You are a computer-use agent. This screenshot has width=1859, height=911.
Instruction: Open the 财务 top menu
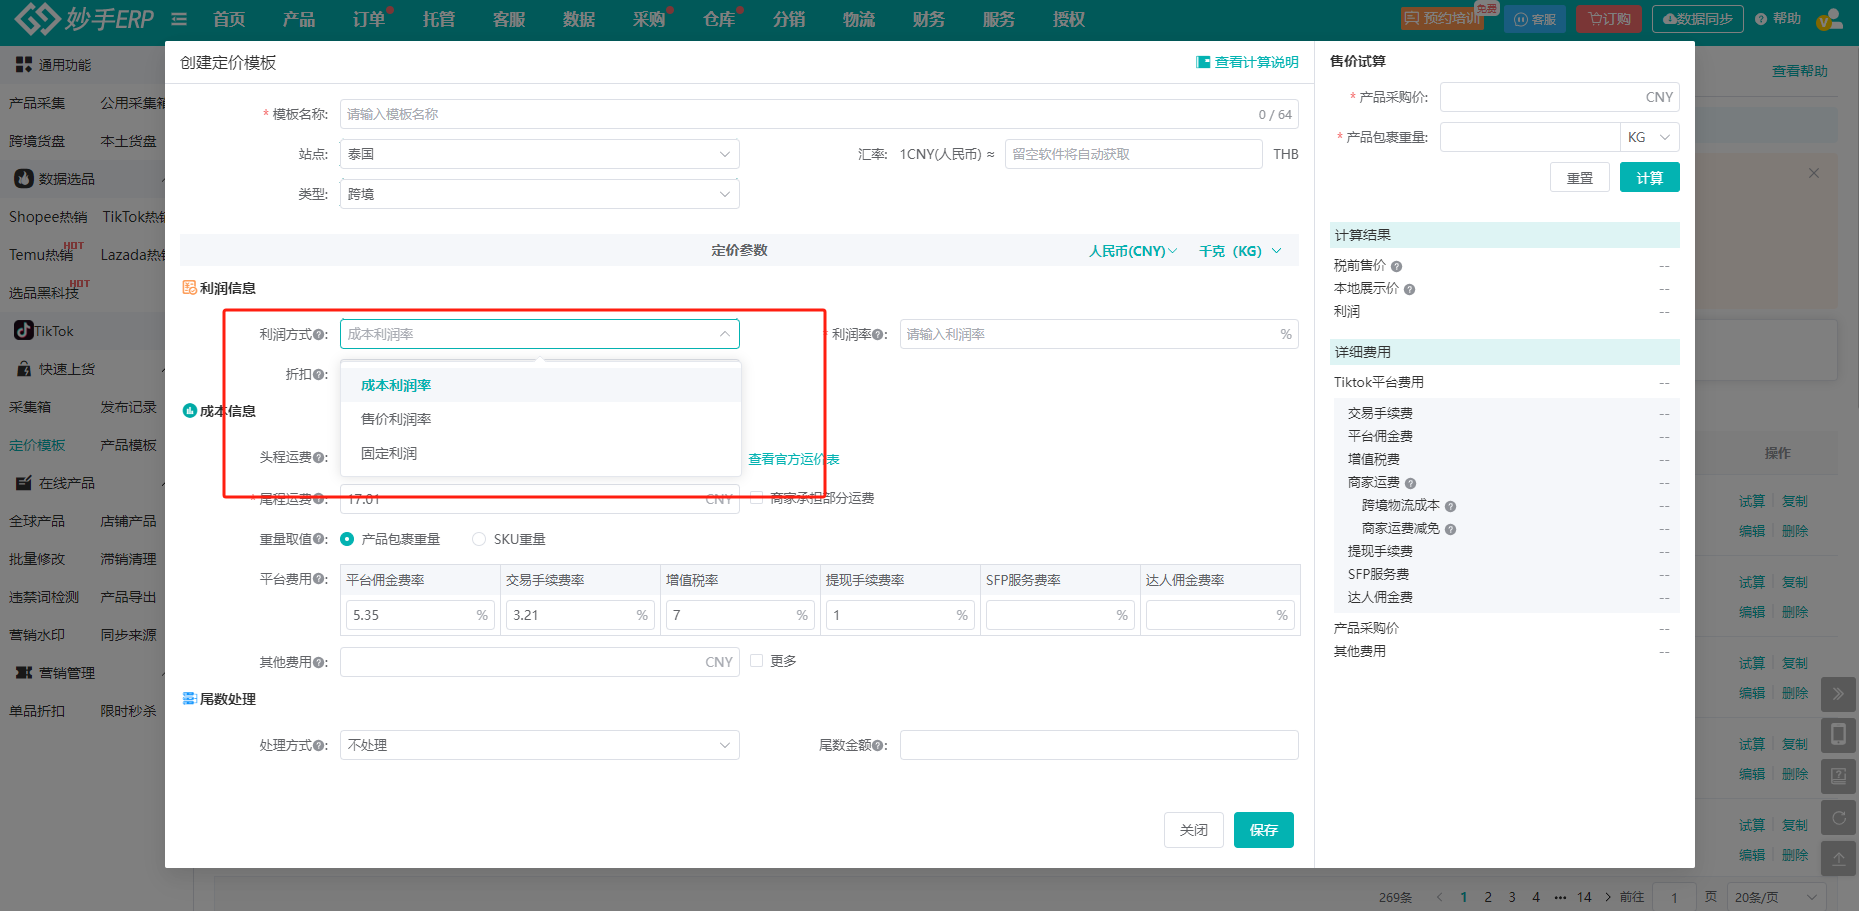pos(929,19)
